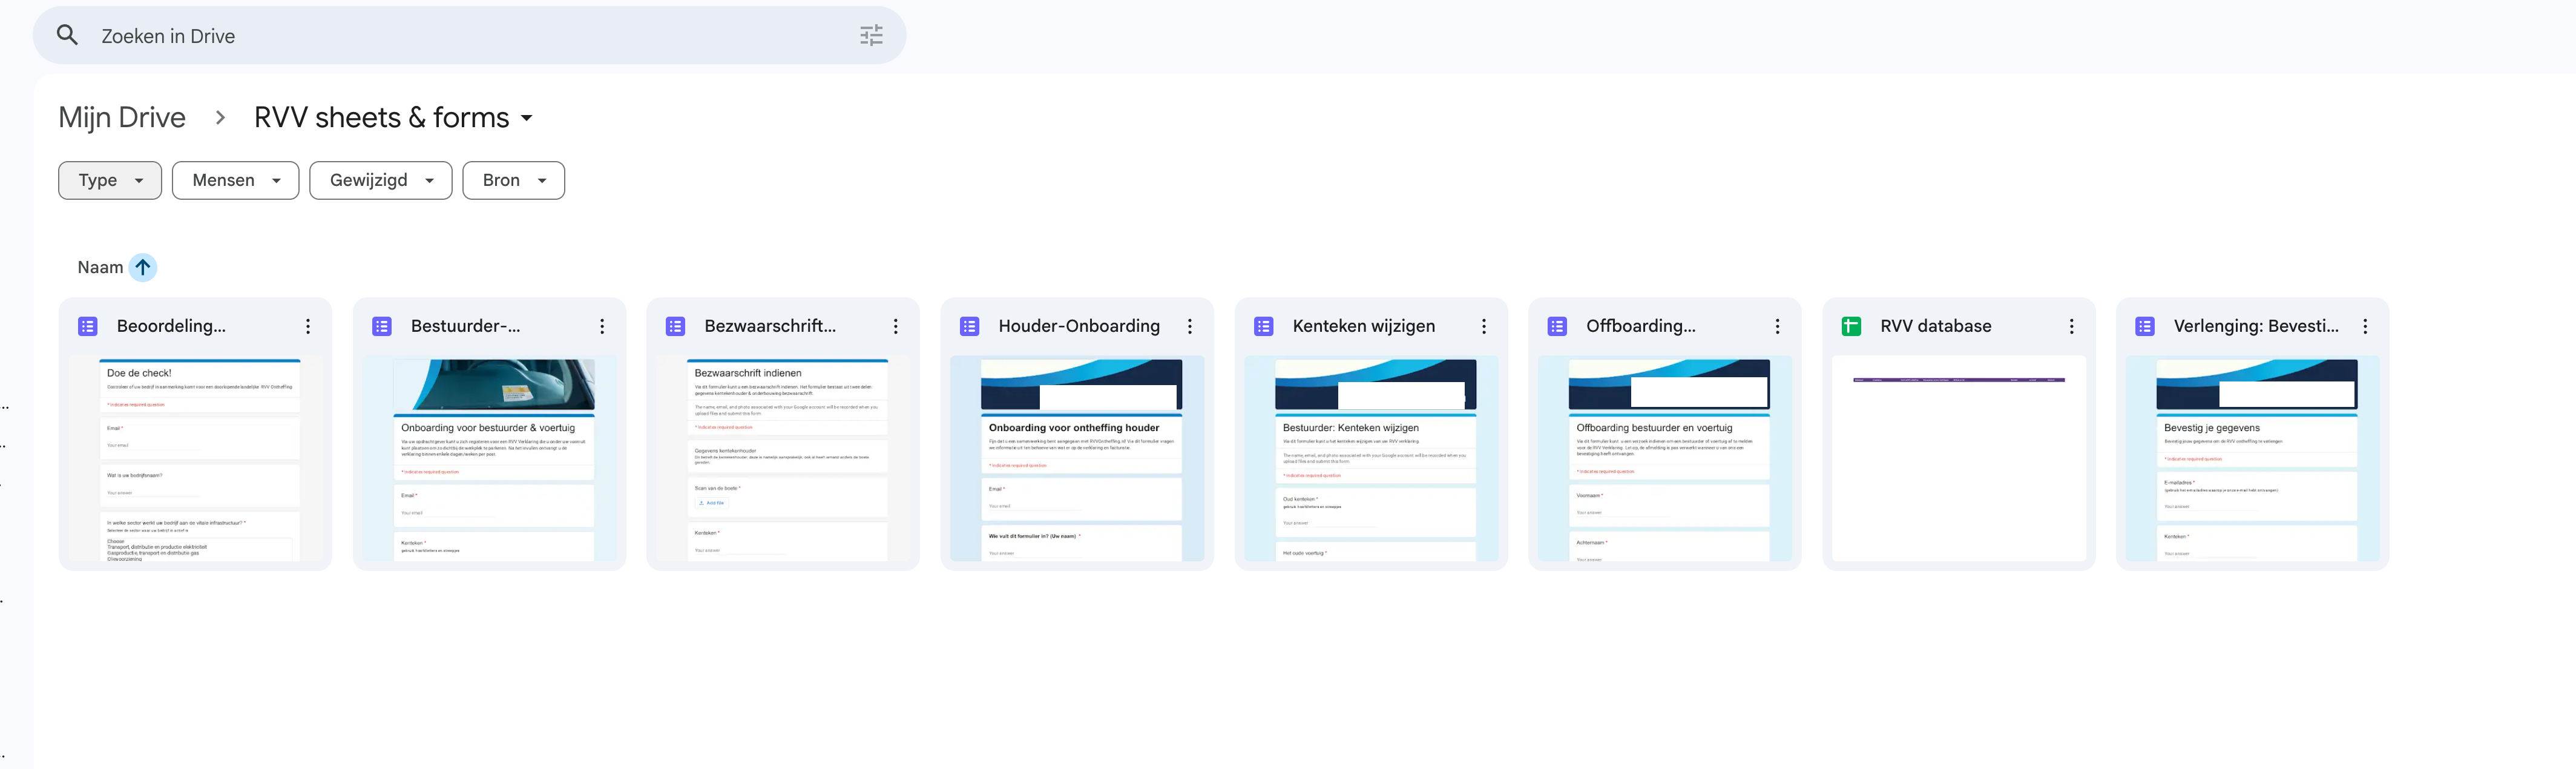Select the RVV database spreadsheet thumbnail
Image resolution: width=2576 pixels, height=769 pixels.
pyautogui.click(x=1960, y=459)
